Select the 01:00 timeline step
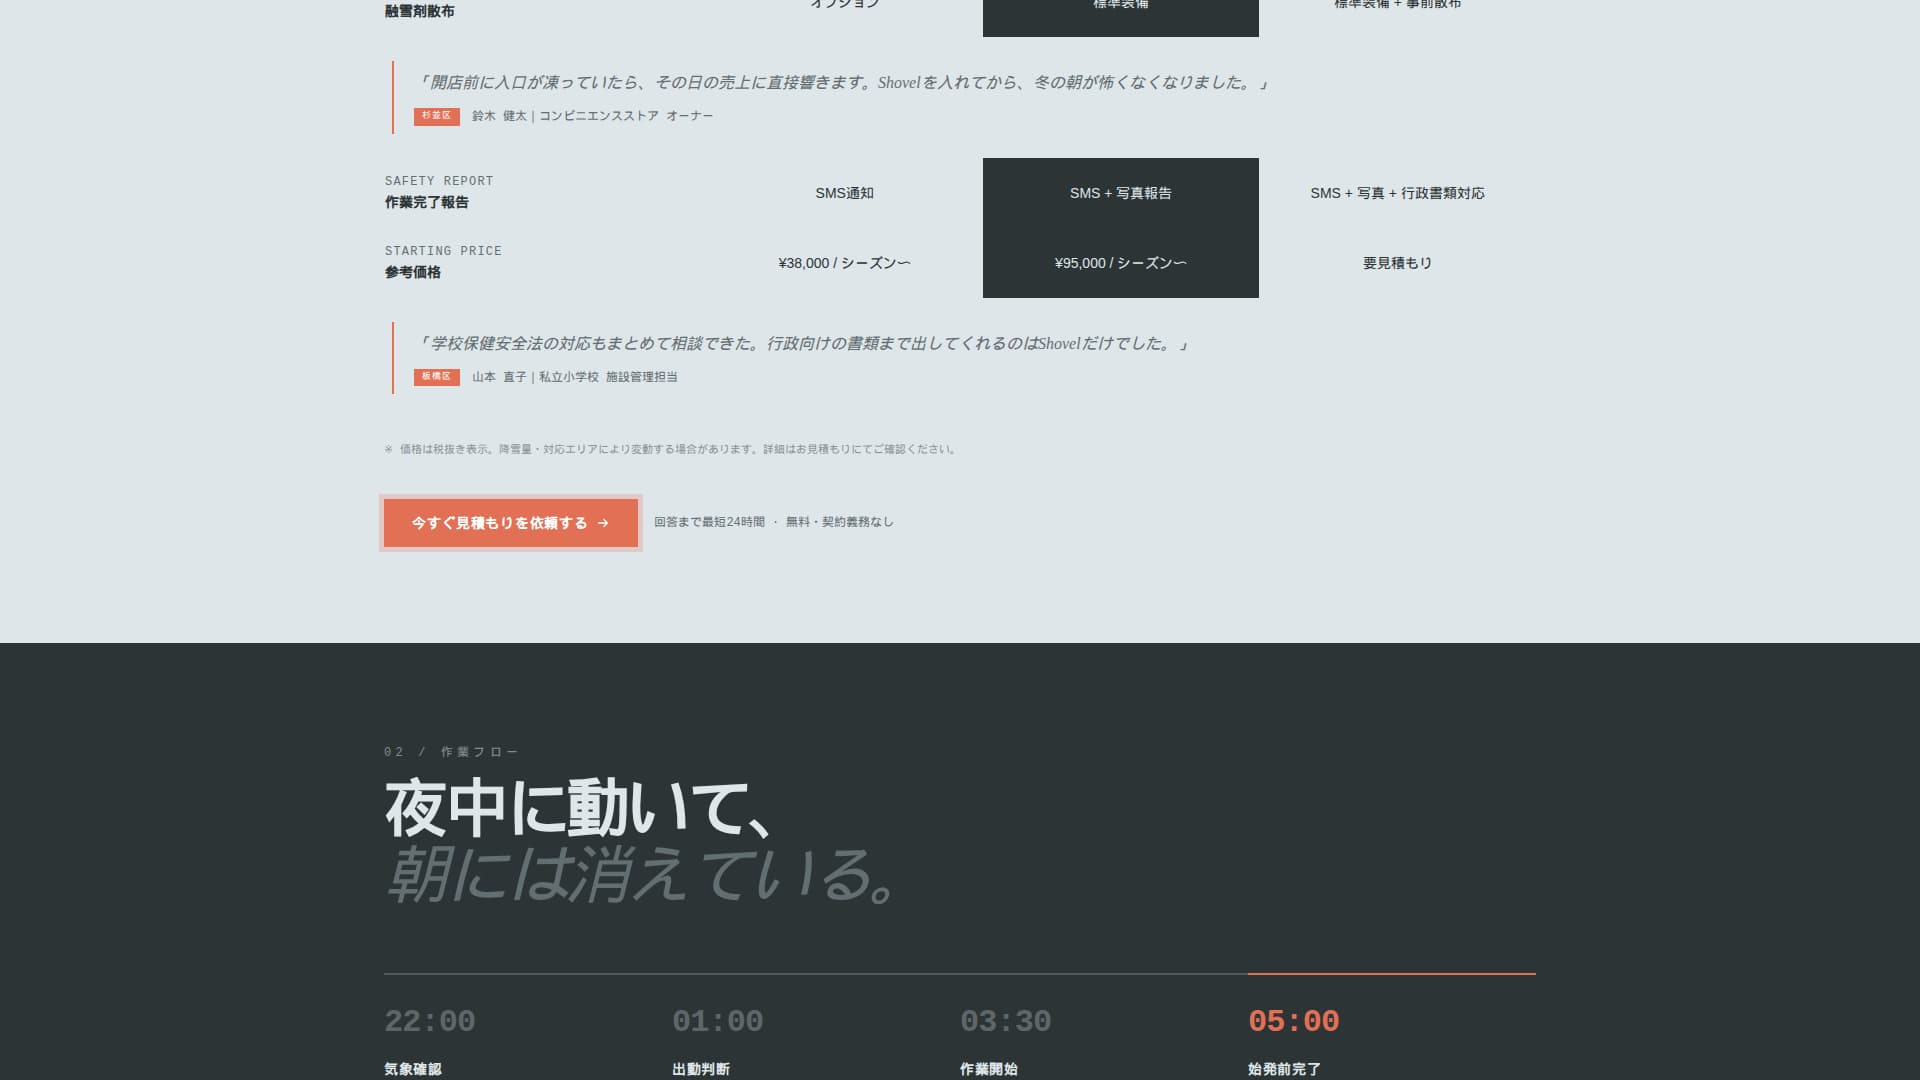This screenshot has width=1920, height=1080. click(x=718, y=1021)
